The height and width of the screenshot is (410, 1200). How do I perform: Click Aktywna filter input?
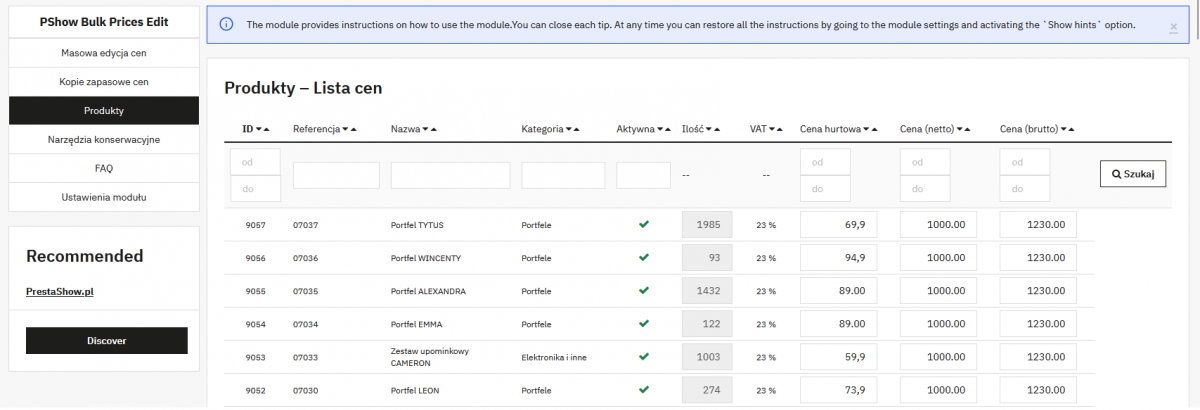(643, 175)
